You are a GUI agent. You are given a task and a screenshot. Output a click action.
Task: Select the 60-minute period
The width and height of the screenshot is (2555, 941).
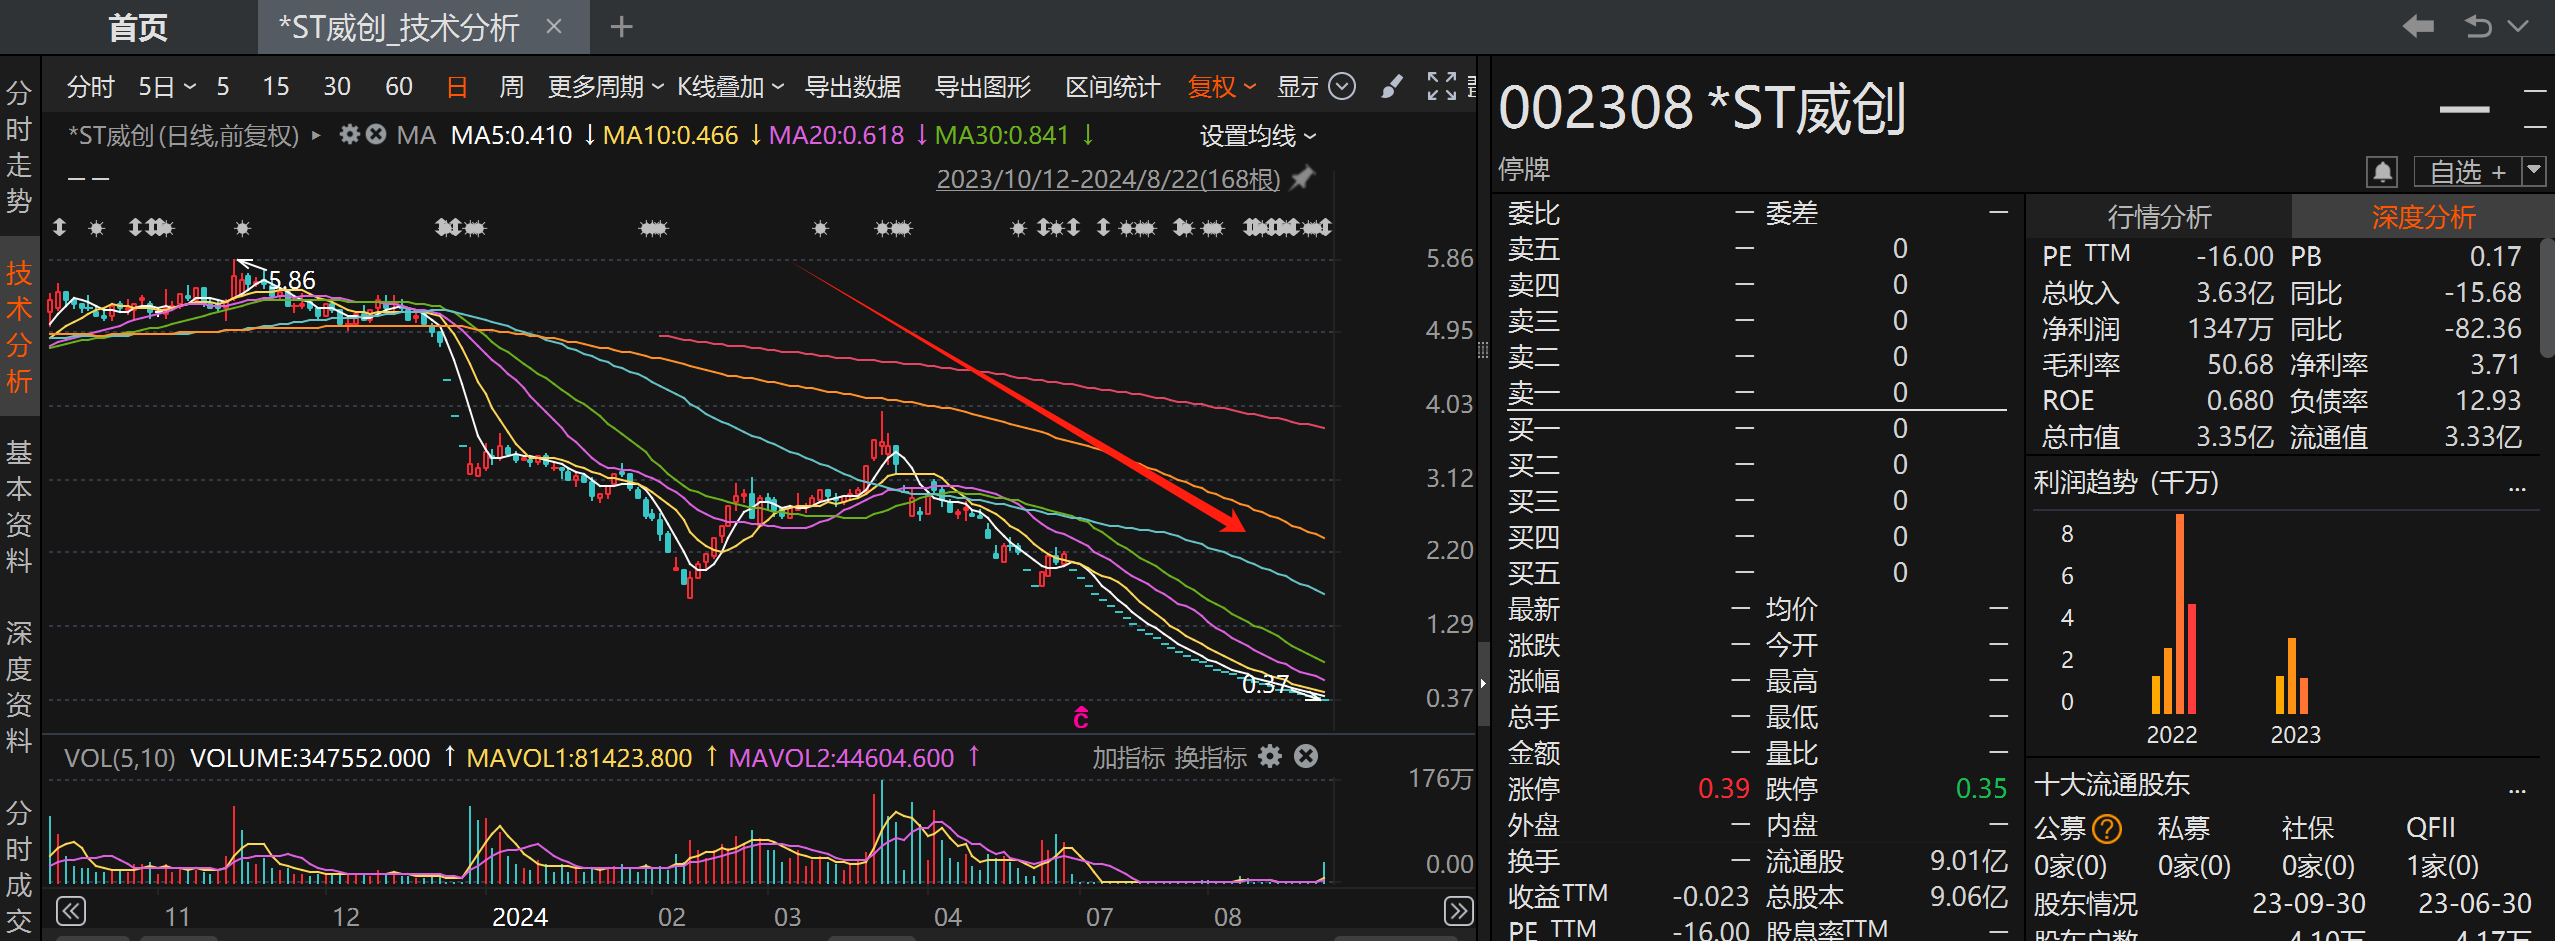[399, 87]
